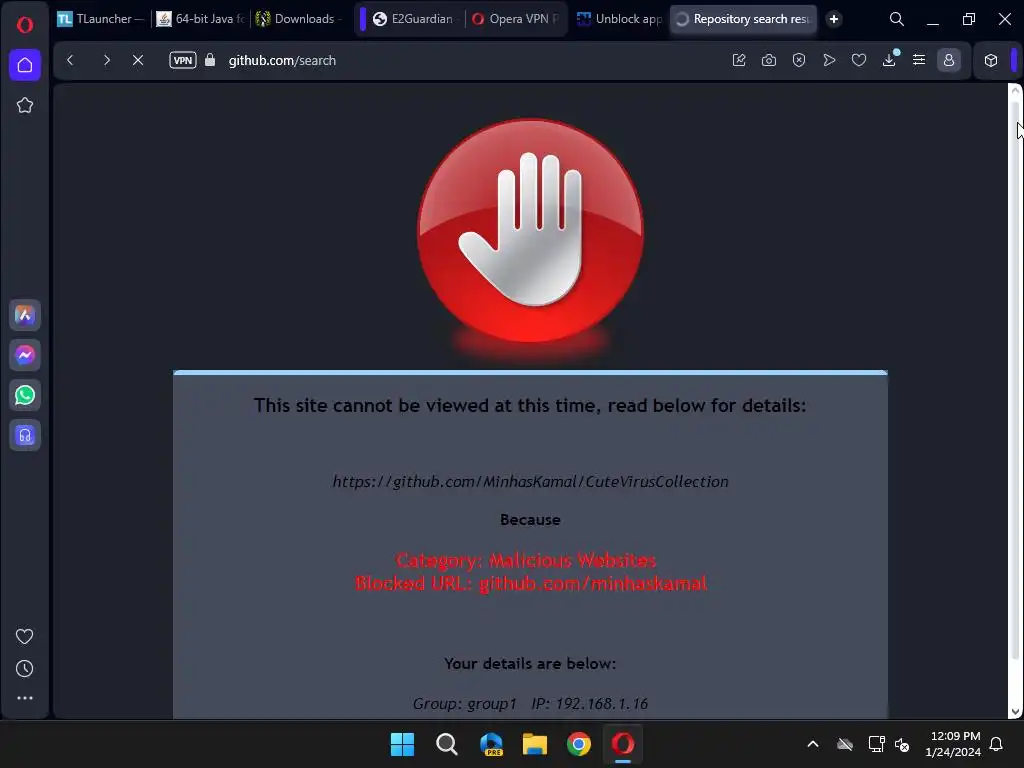Viewport: 1024px width, 768px height.
Task: Click the Opera taskbar icon
Action: pos(623,744)
